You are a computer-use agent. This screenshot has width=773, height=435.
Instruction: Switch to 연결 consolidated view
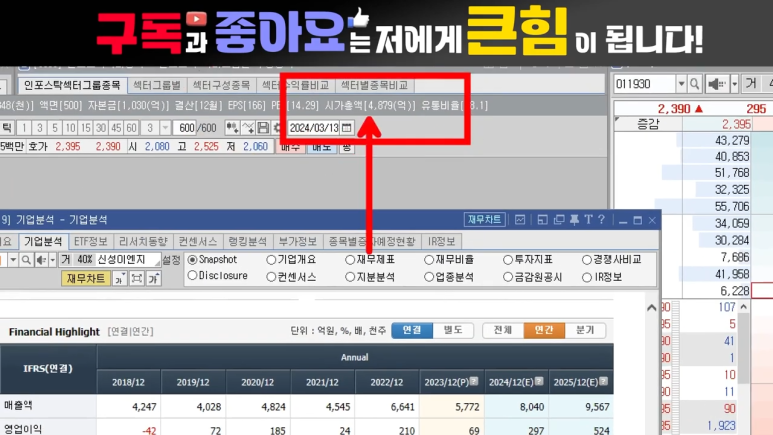[x=412, y=330]
